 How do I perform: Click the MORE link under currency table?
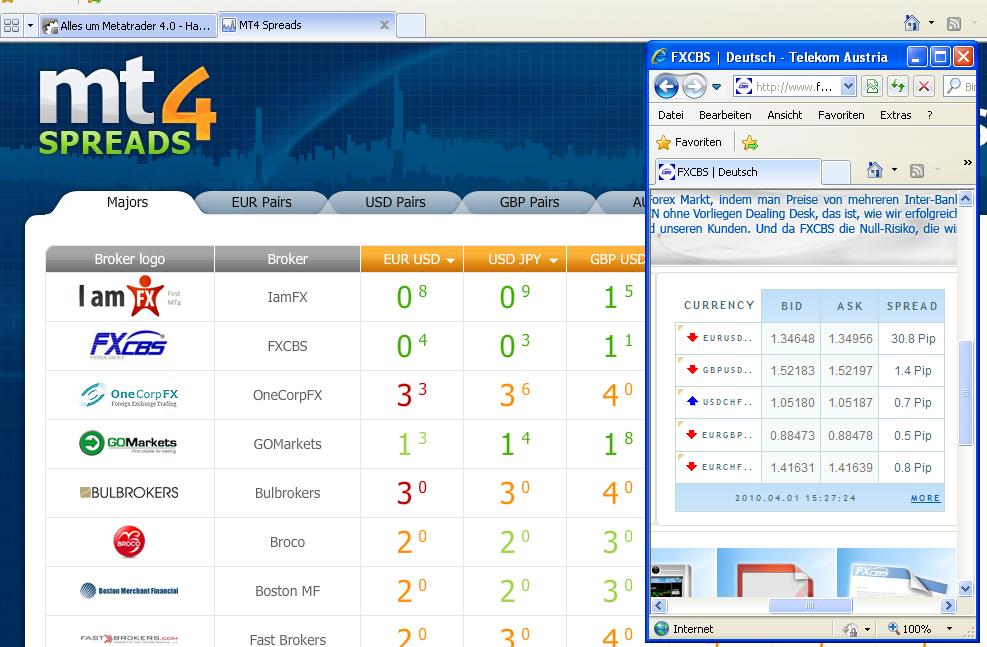coord(925,498)
